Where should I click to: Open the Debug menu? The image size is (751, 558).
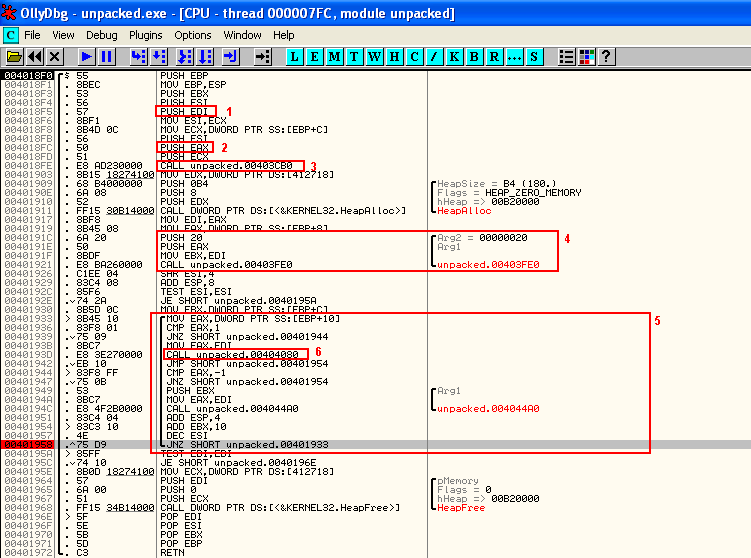[101, 35]
